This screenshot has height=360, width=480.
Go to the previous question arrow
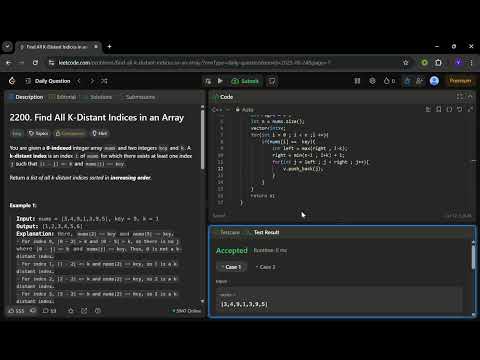[79, 81]
